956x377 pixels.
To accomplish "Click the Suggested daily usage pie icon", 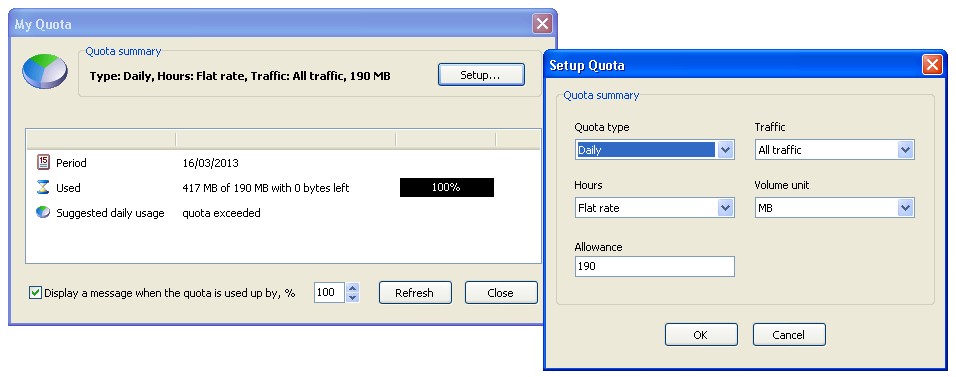I will click(x=43, y=212).
